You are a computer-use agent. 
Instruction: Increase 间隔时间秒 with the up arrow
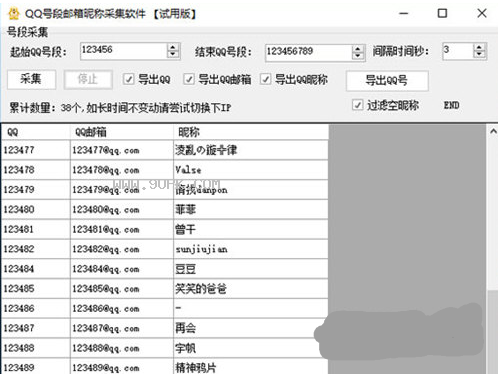point(479,47)
